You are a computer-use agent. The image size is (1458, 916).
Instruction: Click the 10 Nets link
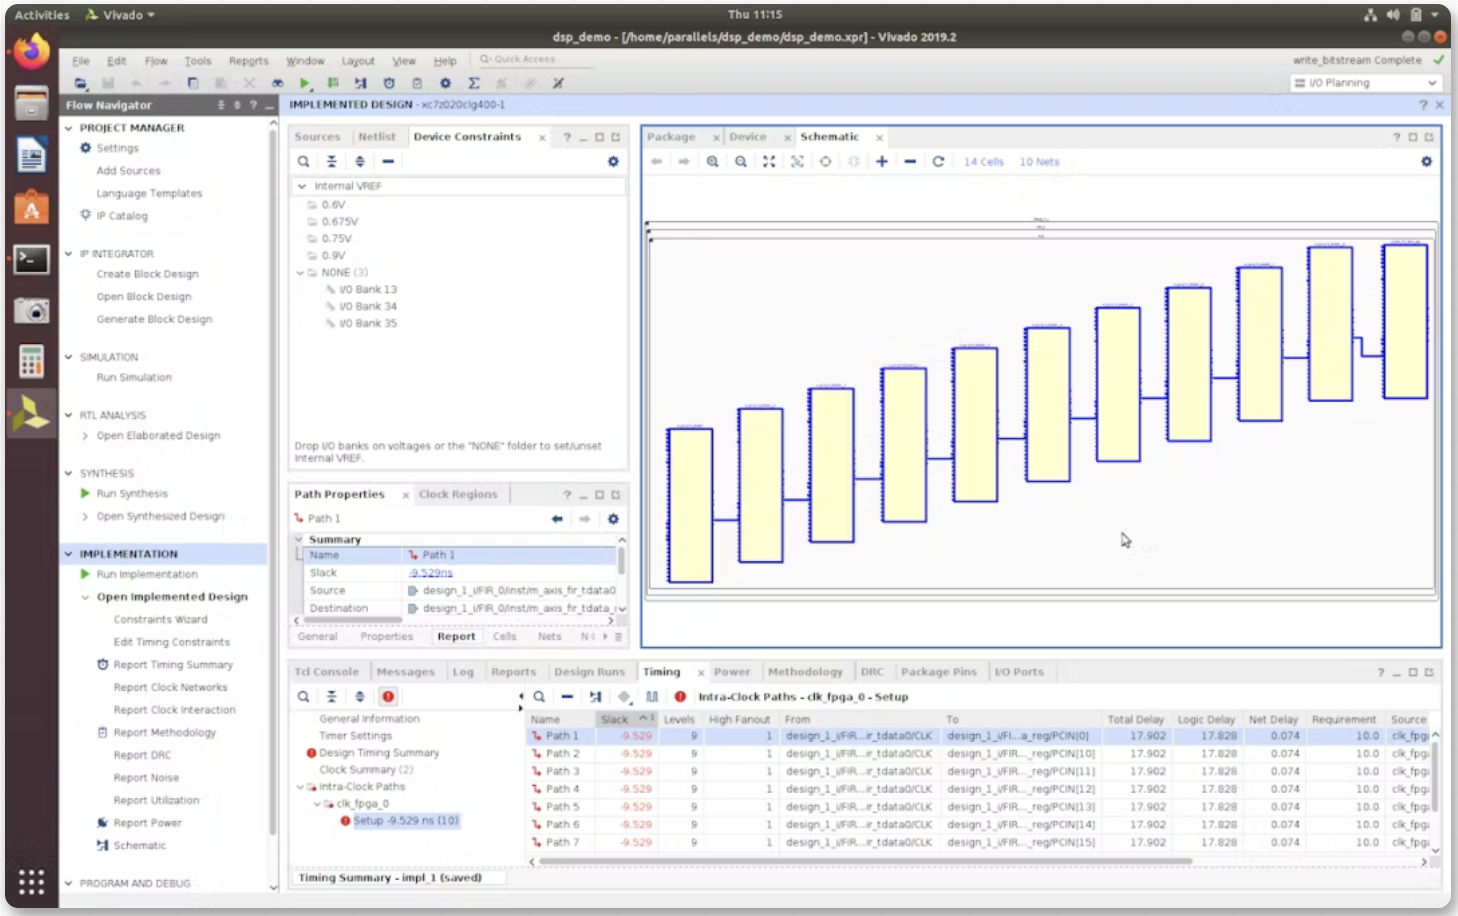1039,162
